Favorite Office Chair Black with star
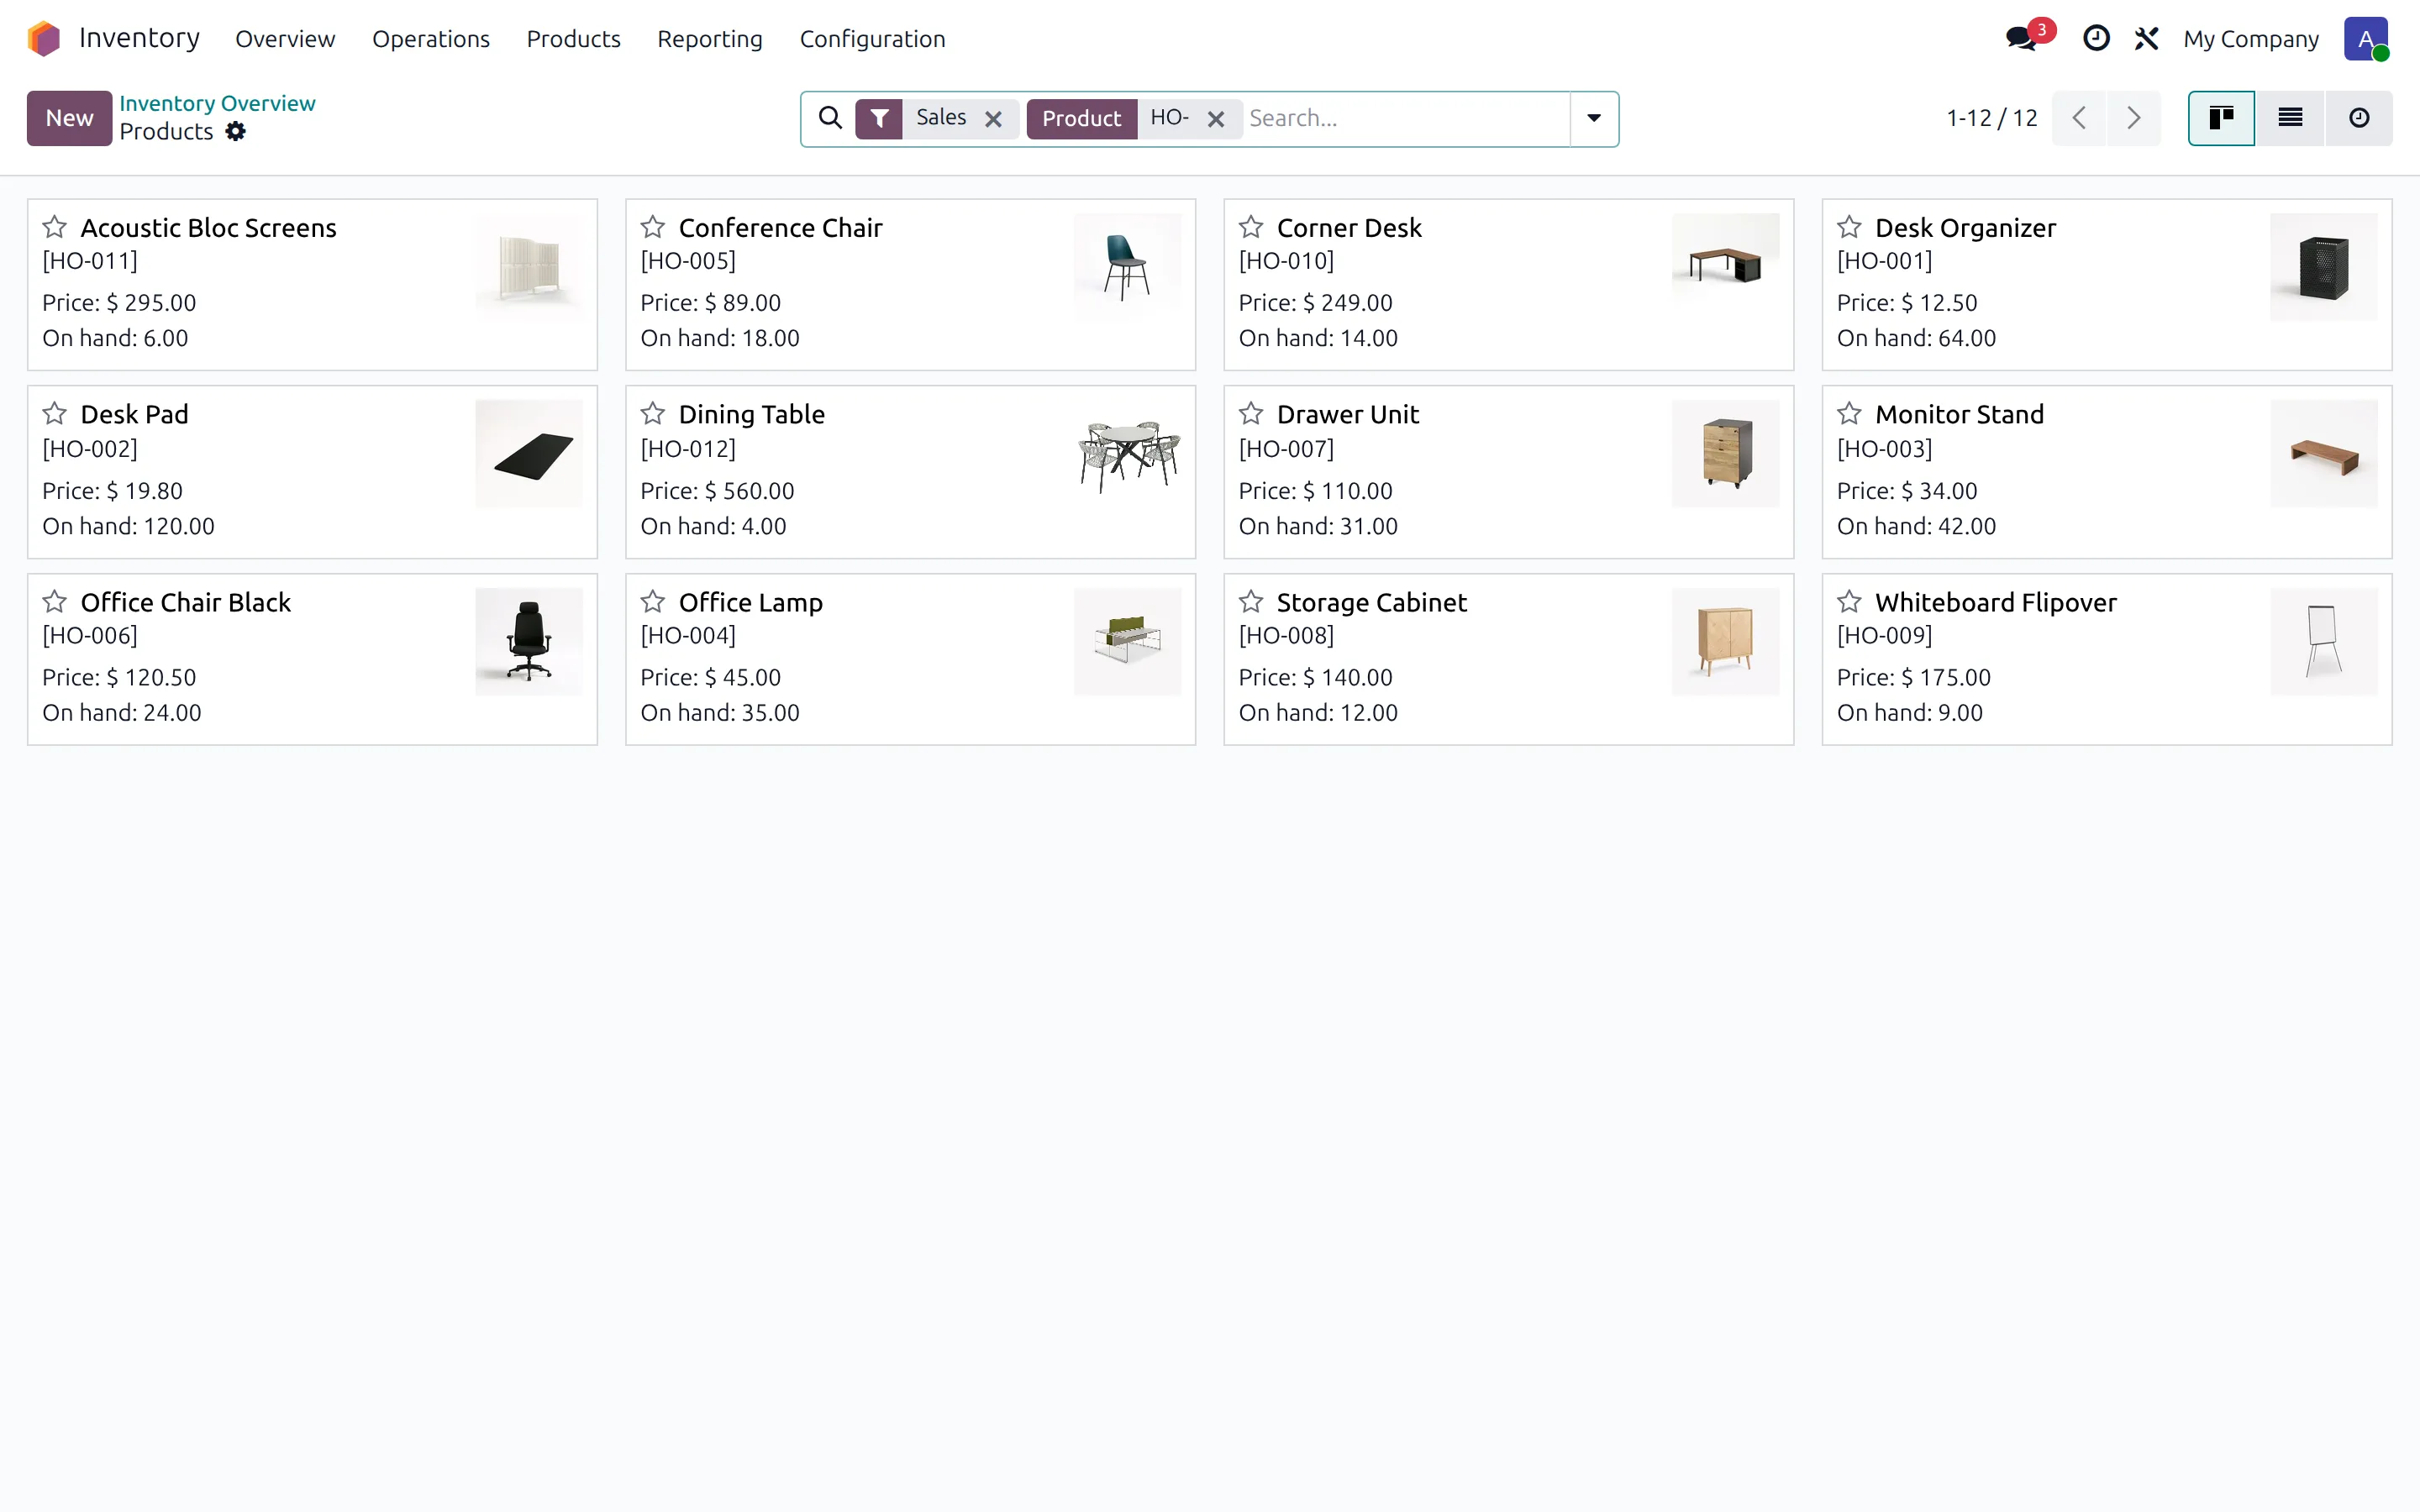Viewport: 2420px width, 1512px height. click(55, 601)
